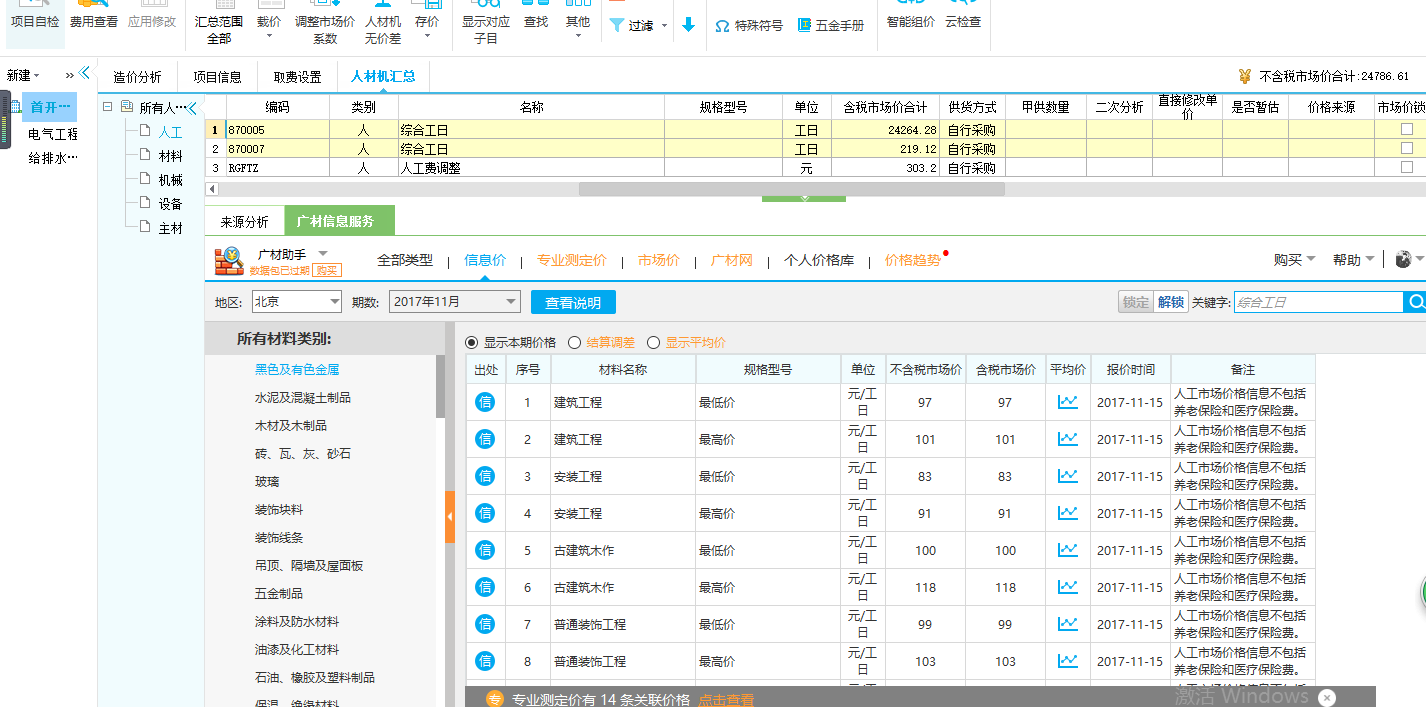Open the 过滤 dropdown arrow
The height and width of the screenshot is (707, 1426).
click(664, 26)
